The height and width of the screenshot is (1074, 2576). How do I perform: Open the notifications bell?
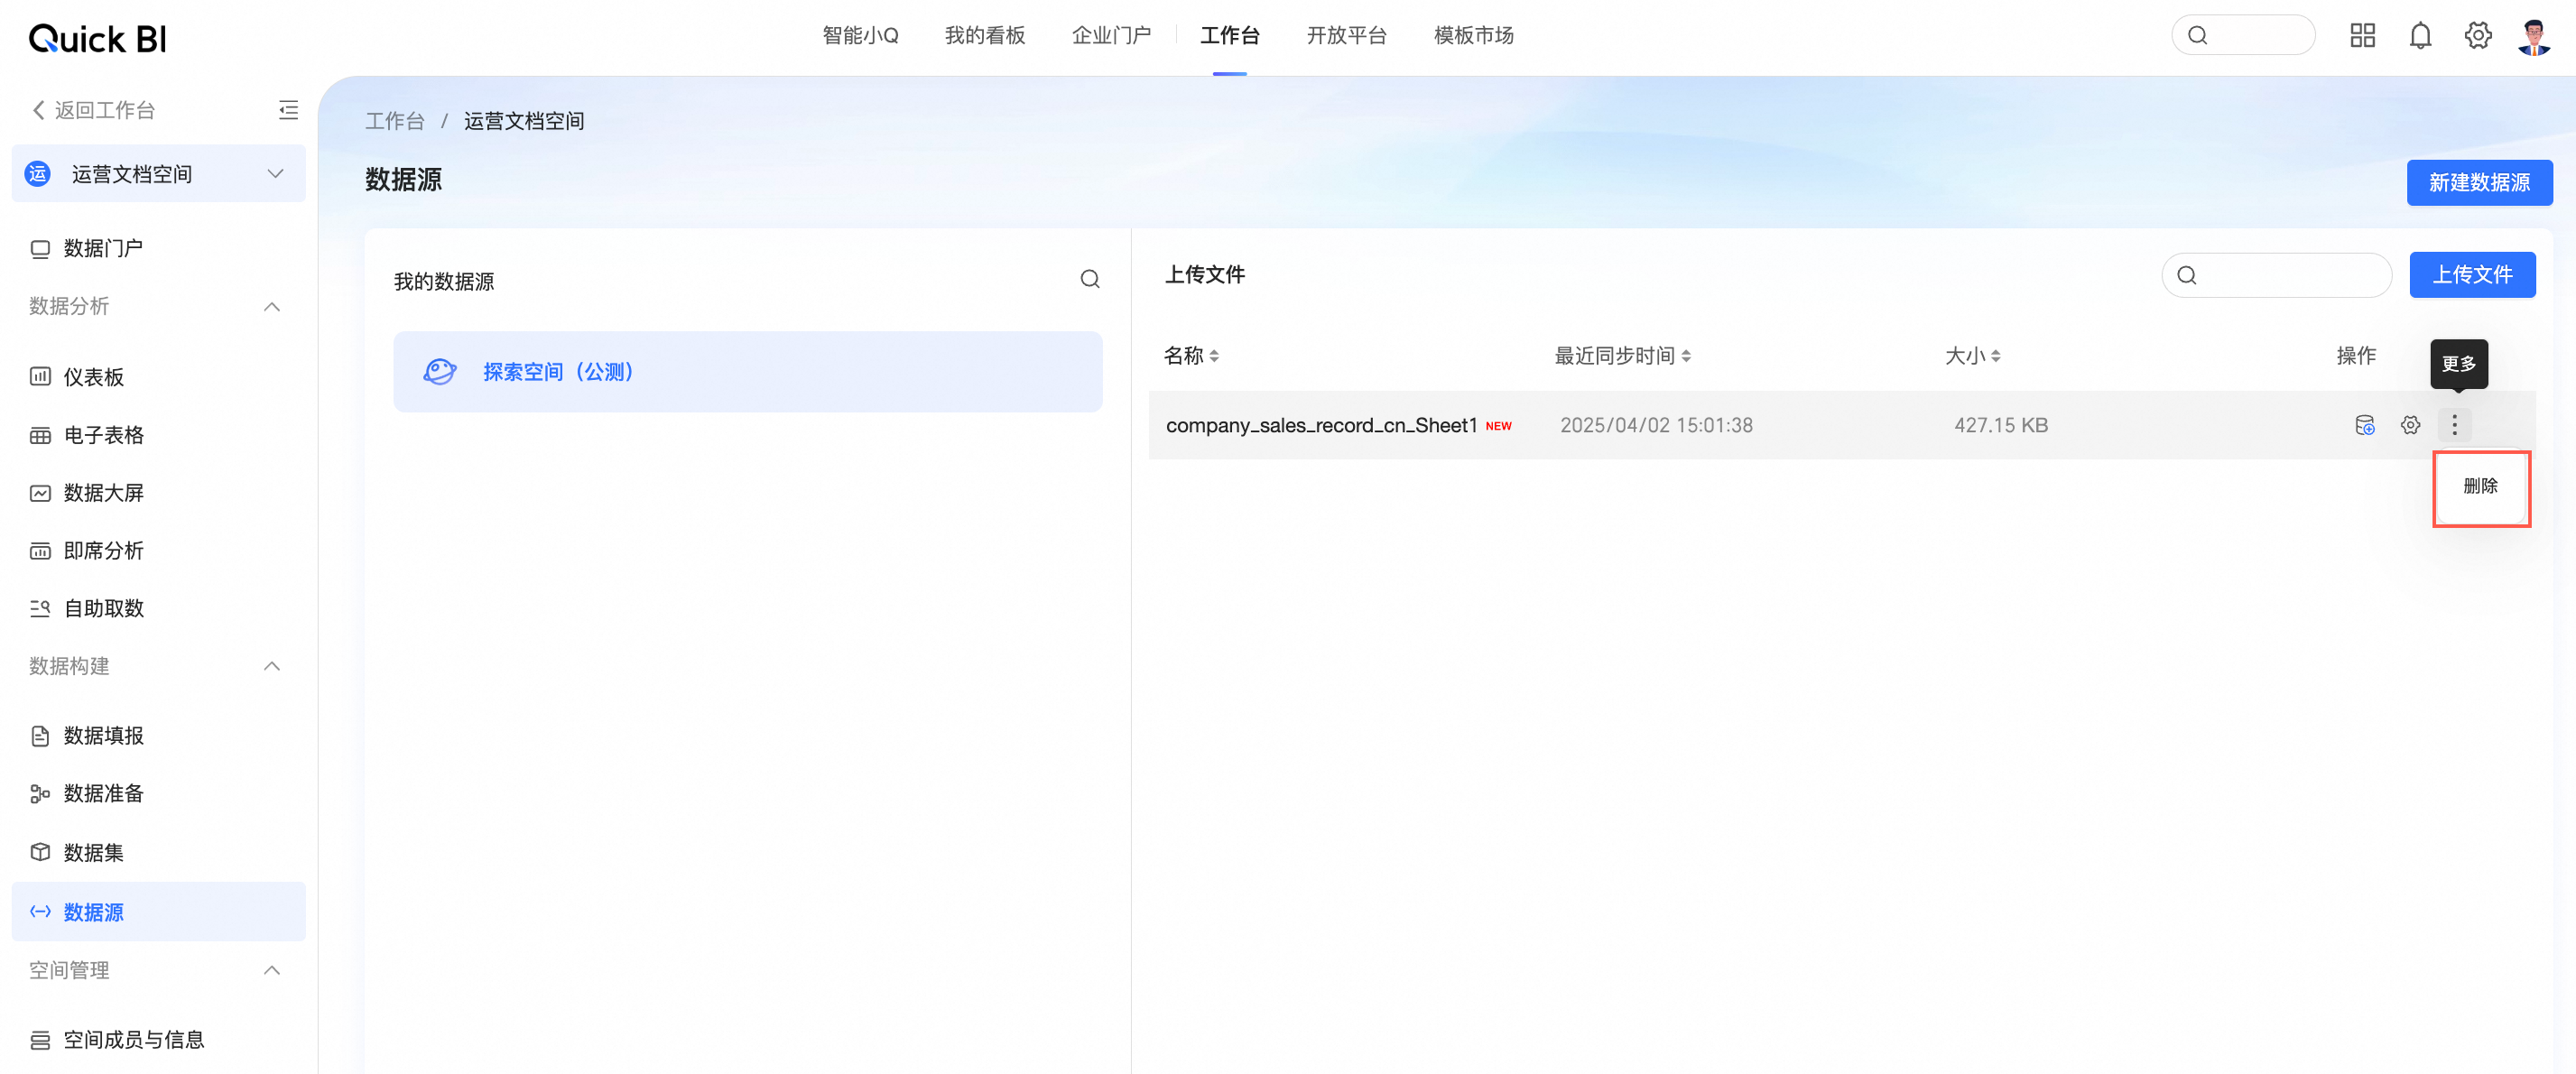[2420, 36]
